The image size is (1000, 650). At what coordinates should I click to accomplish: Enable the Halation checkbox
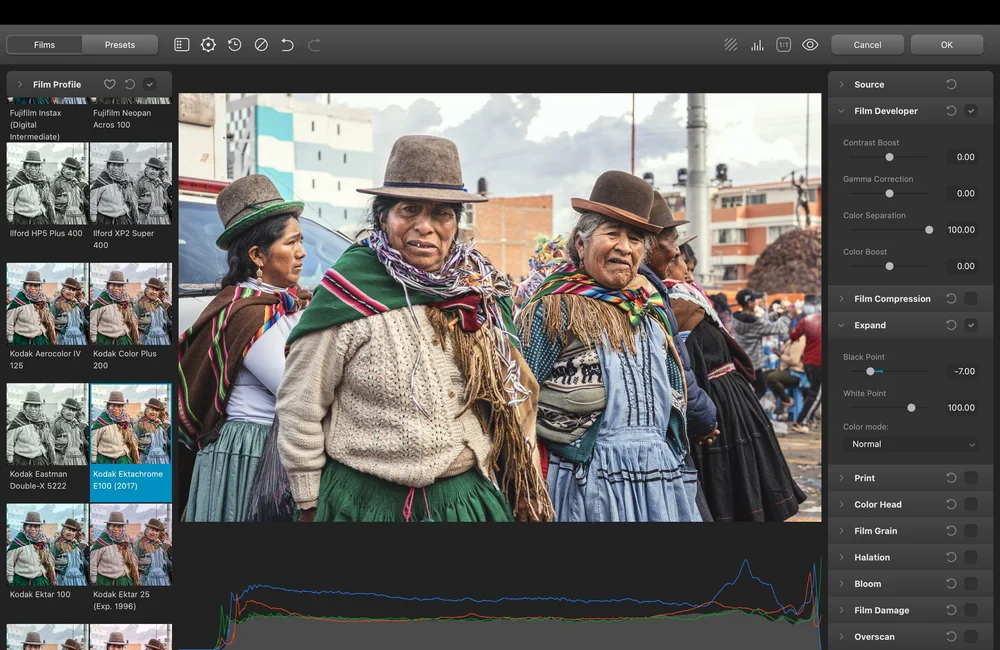tap(971, 558)
